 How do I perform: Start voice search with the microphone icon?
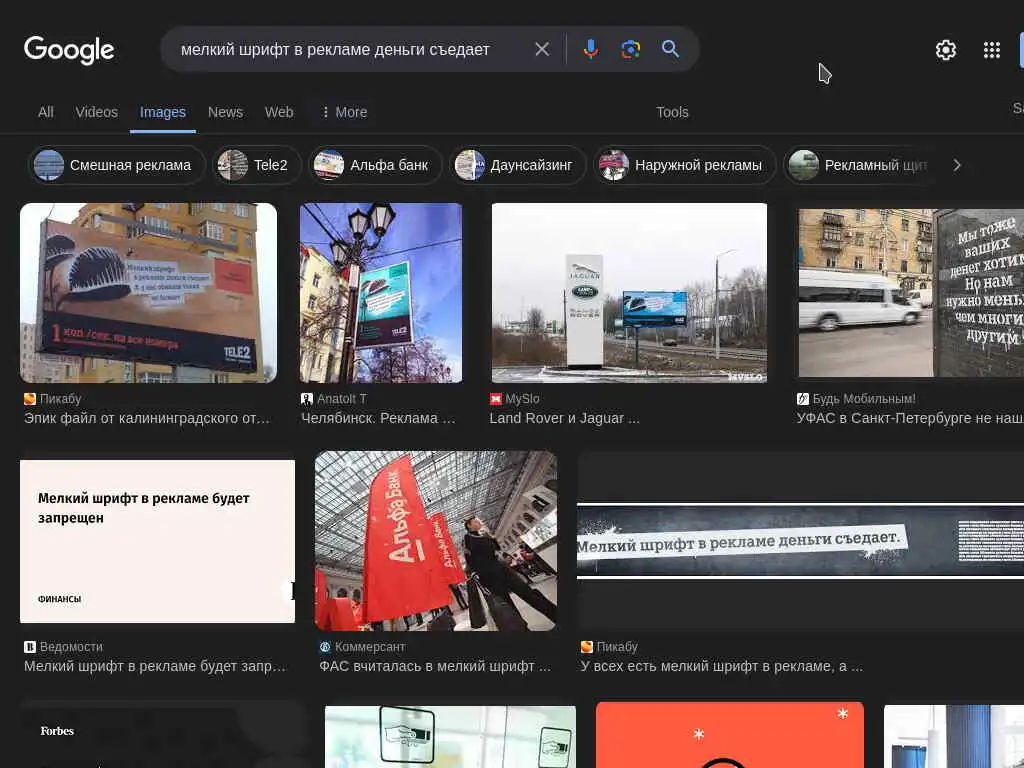click(x=590, y=49)
